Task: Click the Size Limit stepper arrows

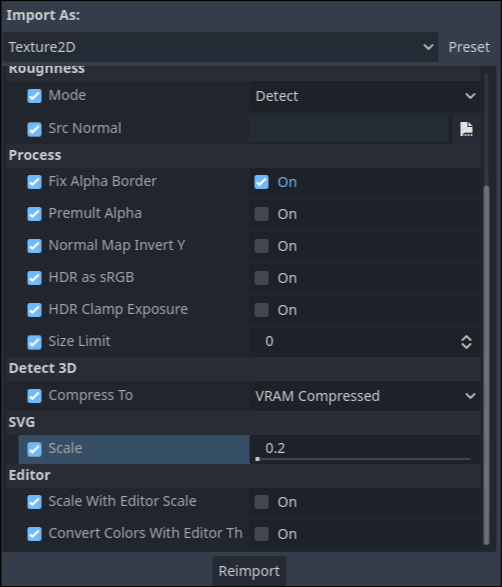Action: point(466,342)
